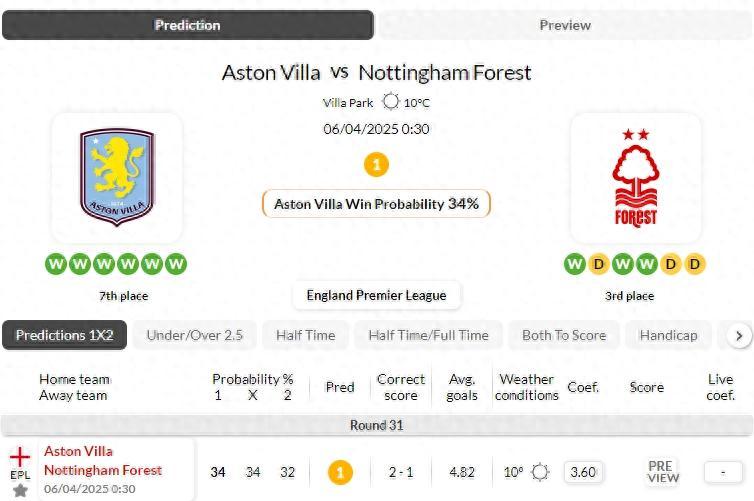Viewport: 754px width, 501px height.
Task: Click the favorite star icon under EPL
Action: tap(20, 491)
